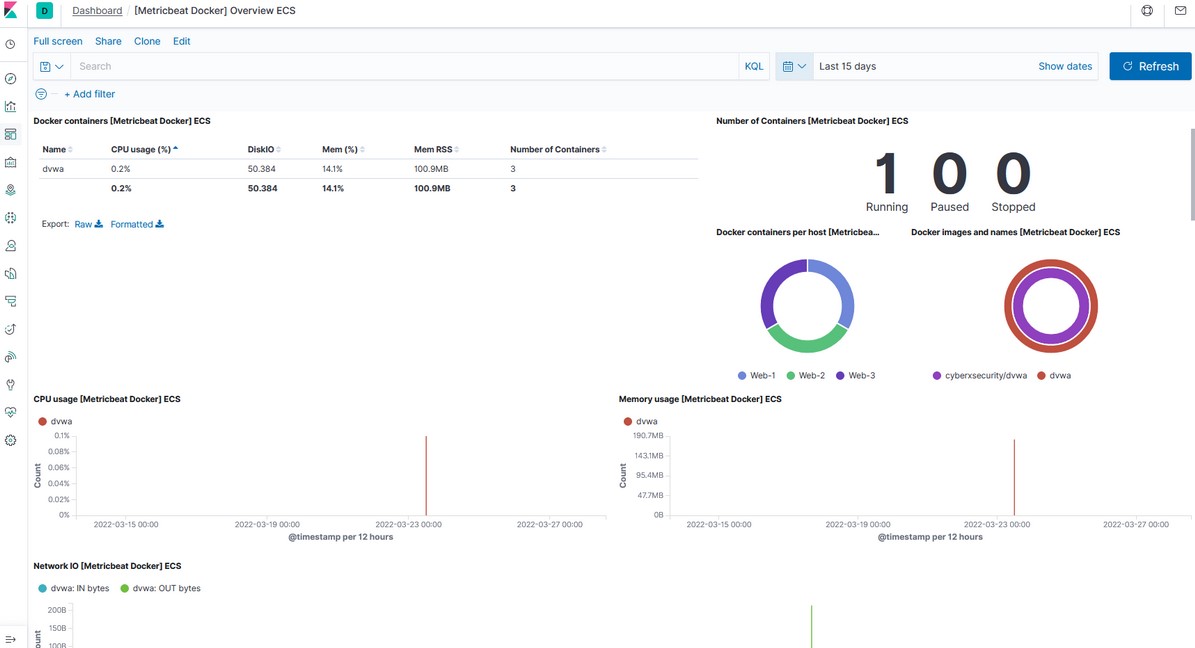
Task: Click Edit in the dashboard menu
Action: 181,41
